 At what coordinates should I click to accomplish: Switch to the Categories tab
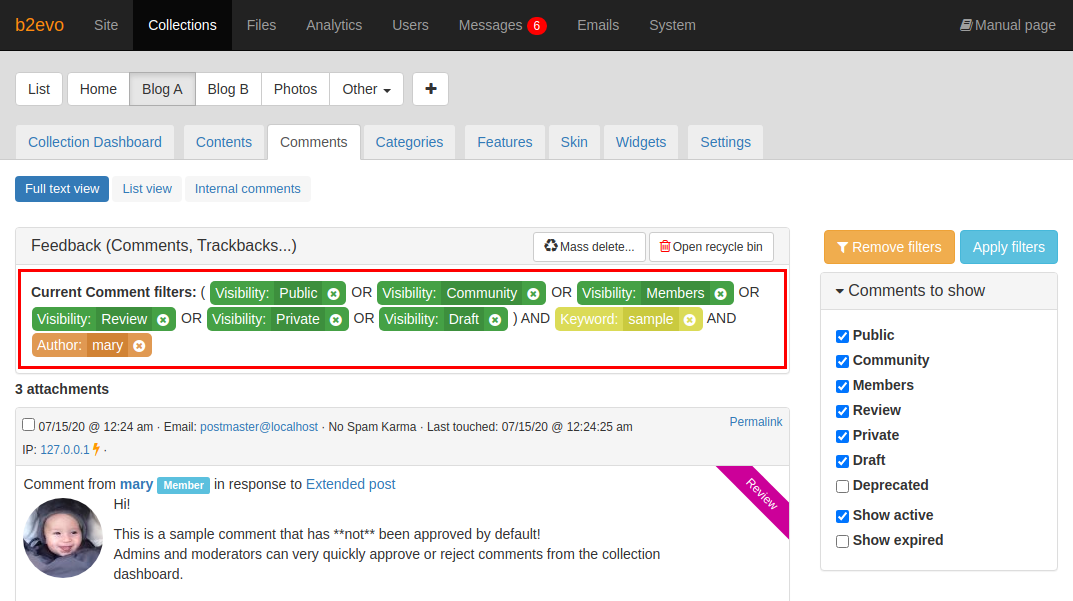[409, 142]
